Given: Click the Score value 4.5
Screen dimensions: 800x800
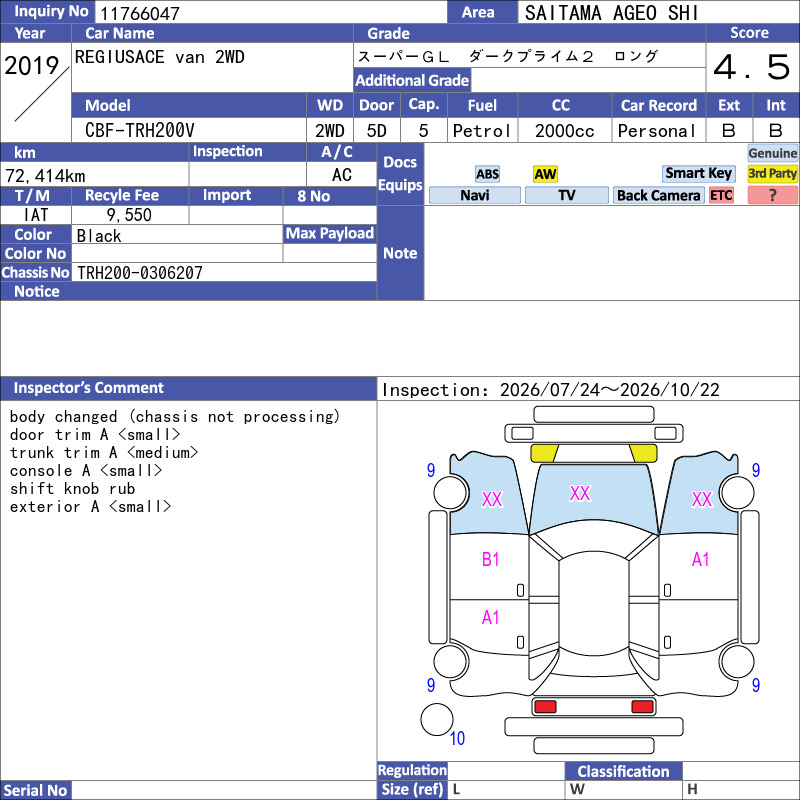Looking at the screenshot, I should (x=752, y=67).
